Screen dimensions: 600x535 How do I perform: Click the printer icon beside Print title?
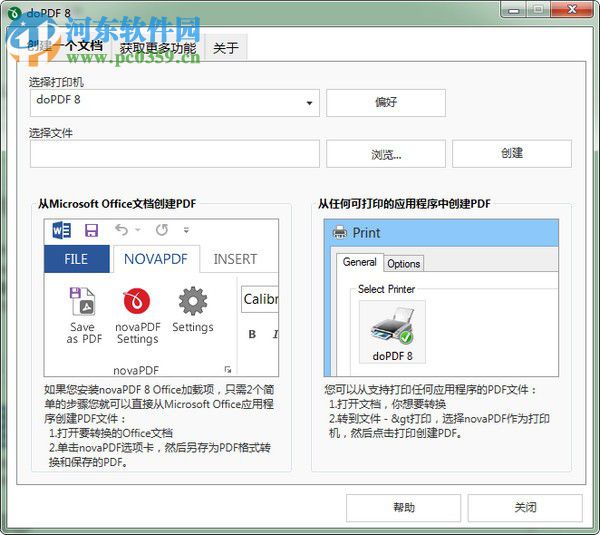click(339, 232)
